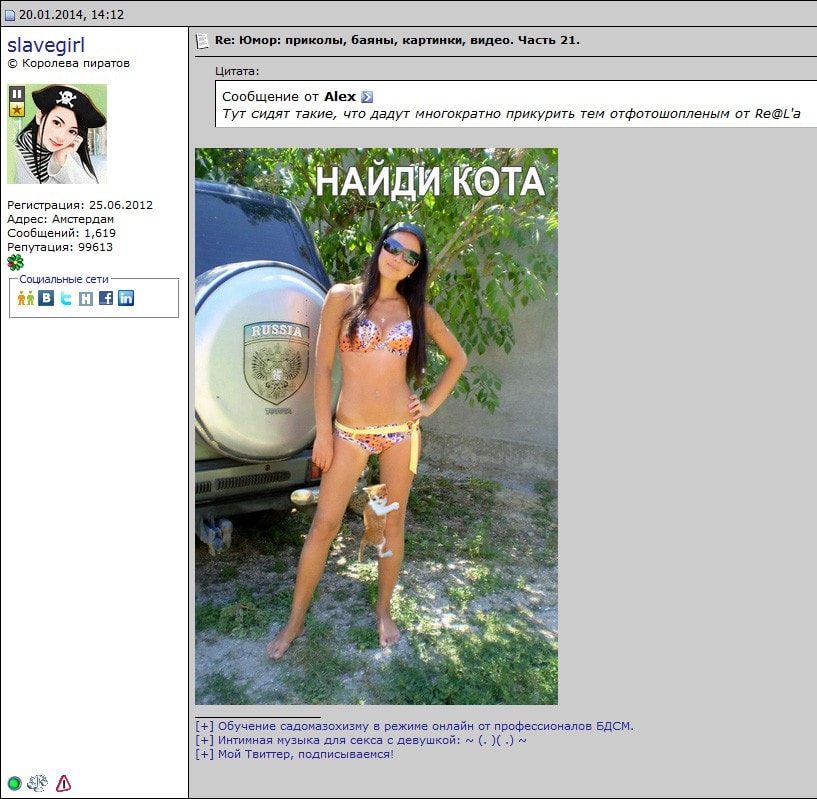Open the Moi Krug people icon
The image size is (817, 799).
(26, 298)
